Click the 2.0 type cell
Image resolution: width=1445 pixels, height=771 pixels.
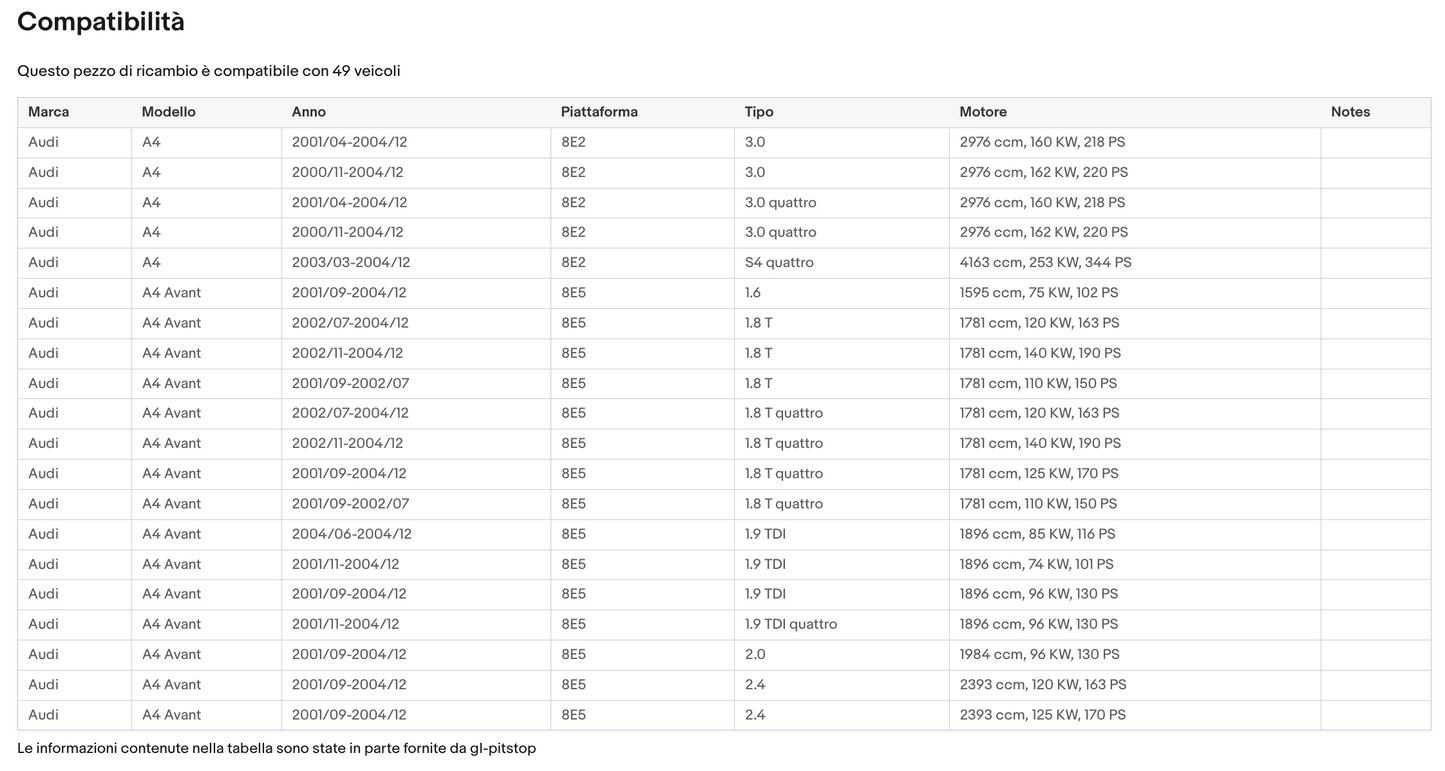point(842,654)
